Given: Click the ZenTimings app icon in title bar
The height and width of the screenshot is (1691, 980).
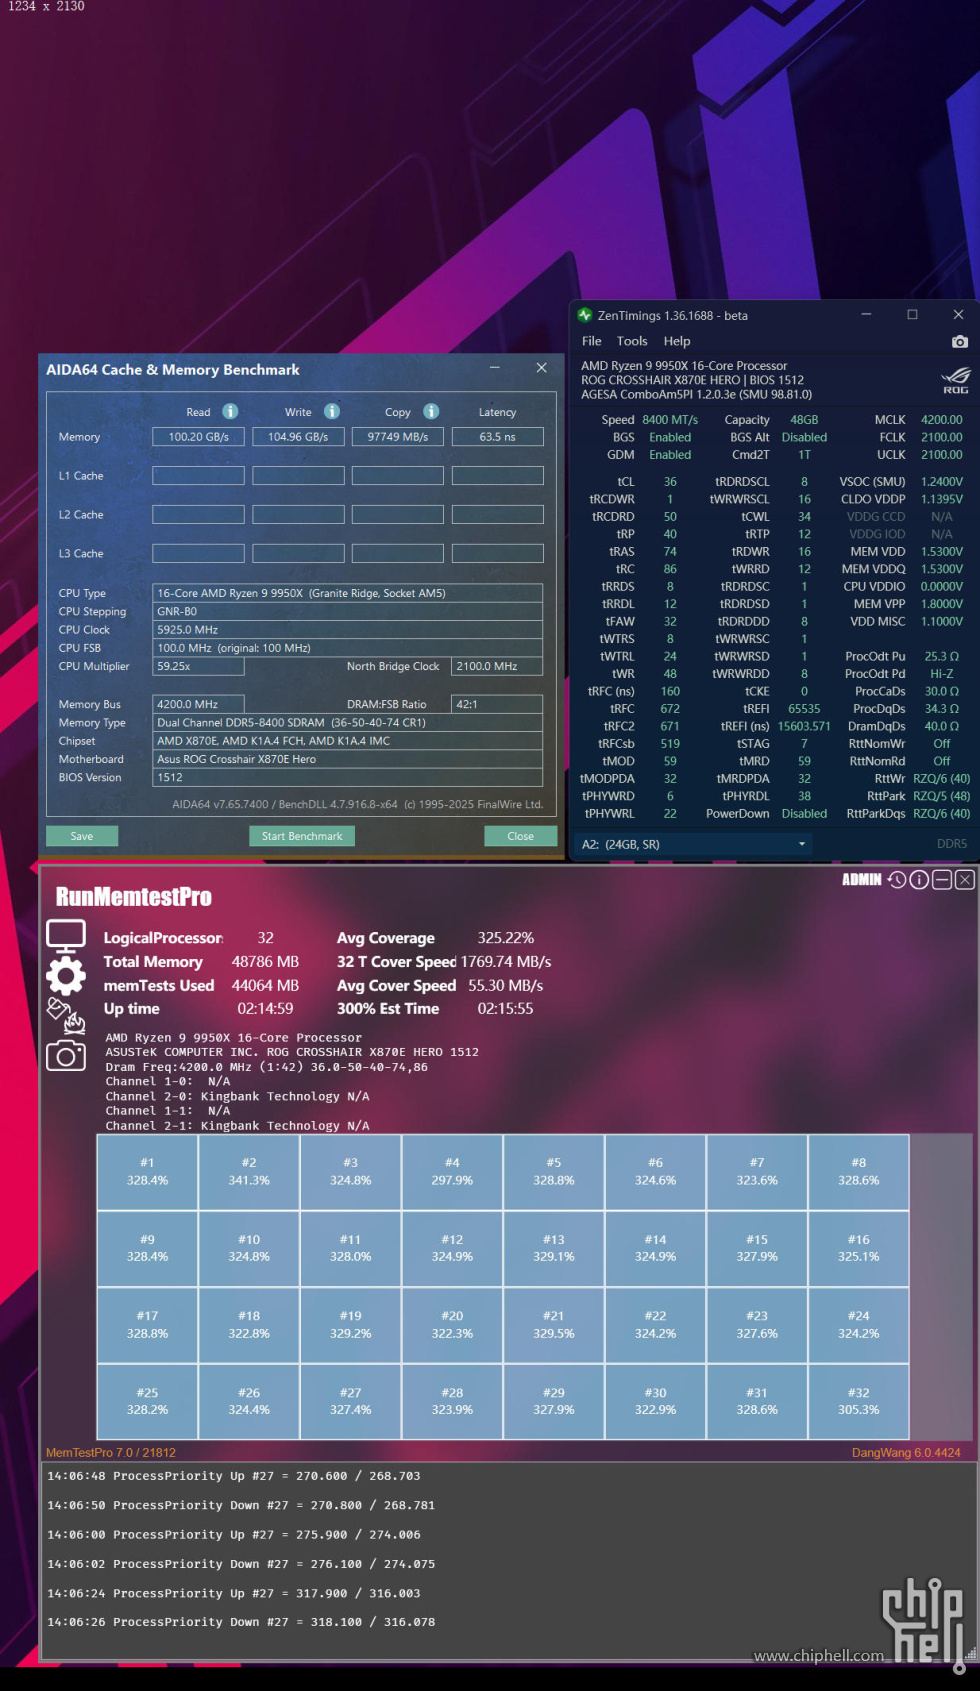Looking at the screenshot, I should (x=586, y=315).
